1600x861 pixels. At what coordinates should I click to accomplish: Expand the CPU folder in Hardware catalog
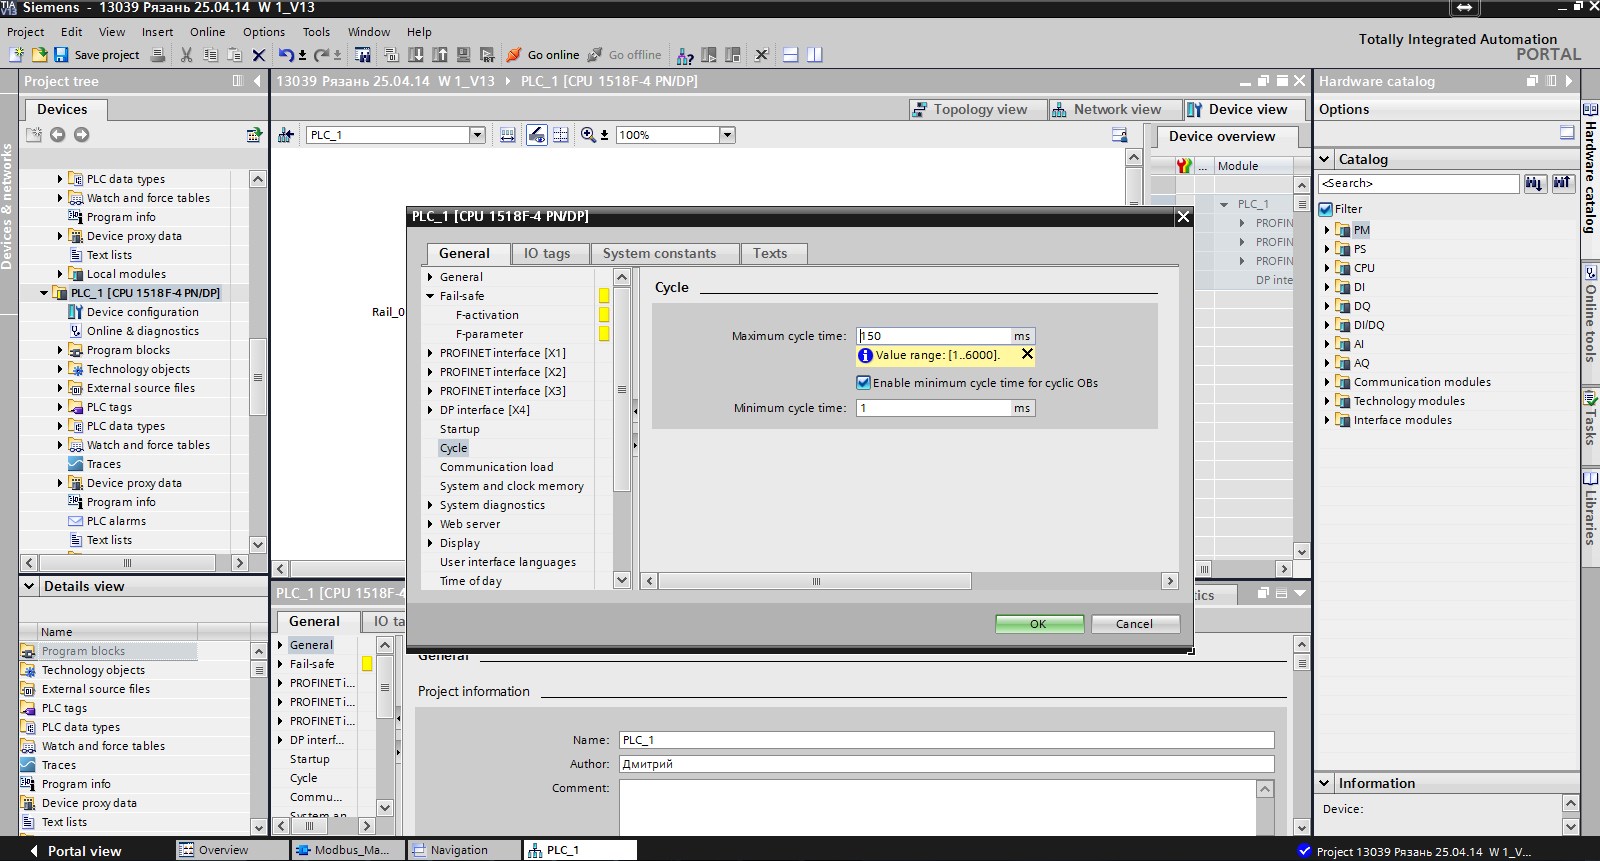1327,268
